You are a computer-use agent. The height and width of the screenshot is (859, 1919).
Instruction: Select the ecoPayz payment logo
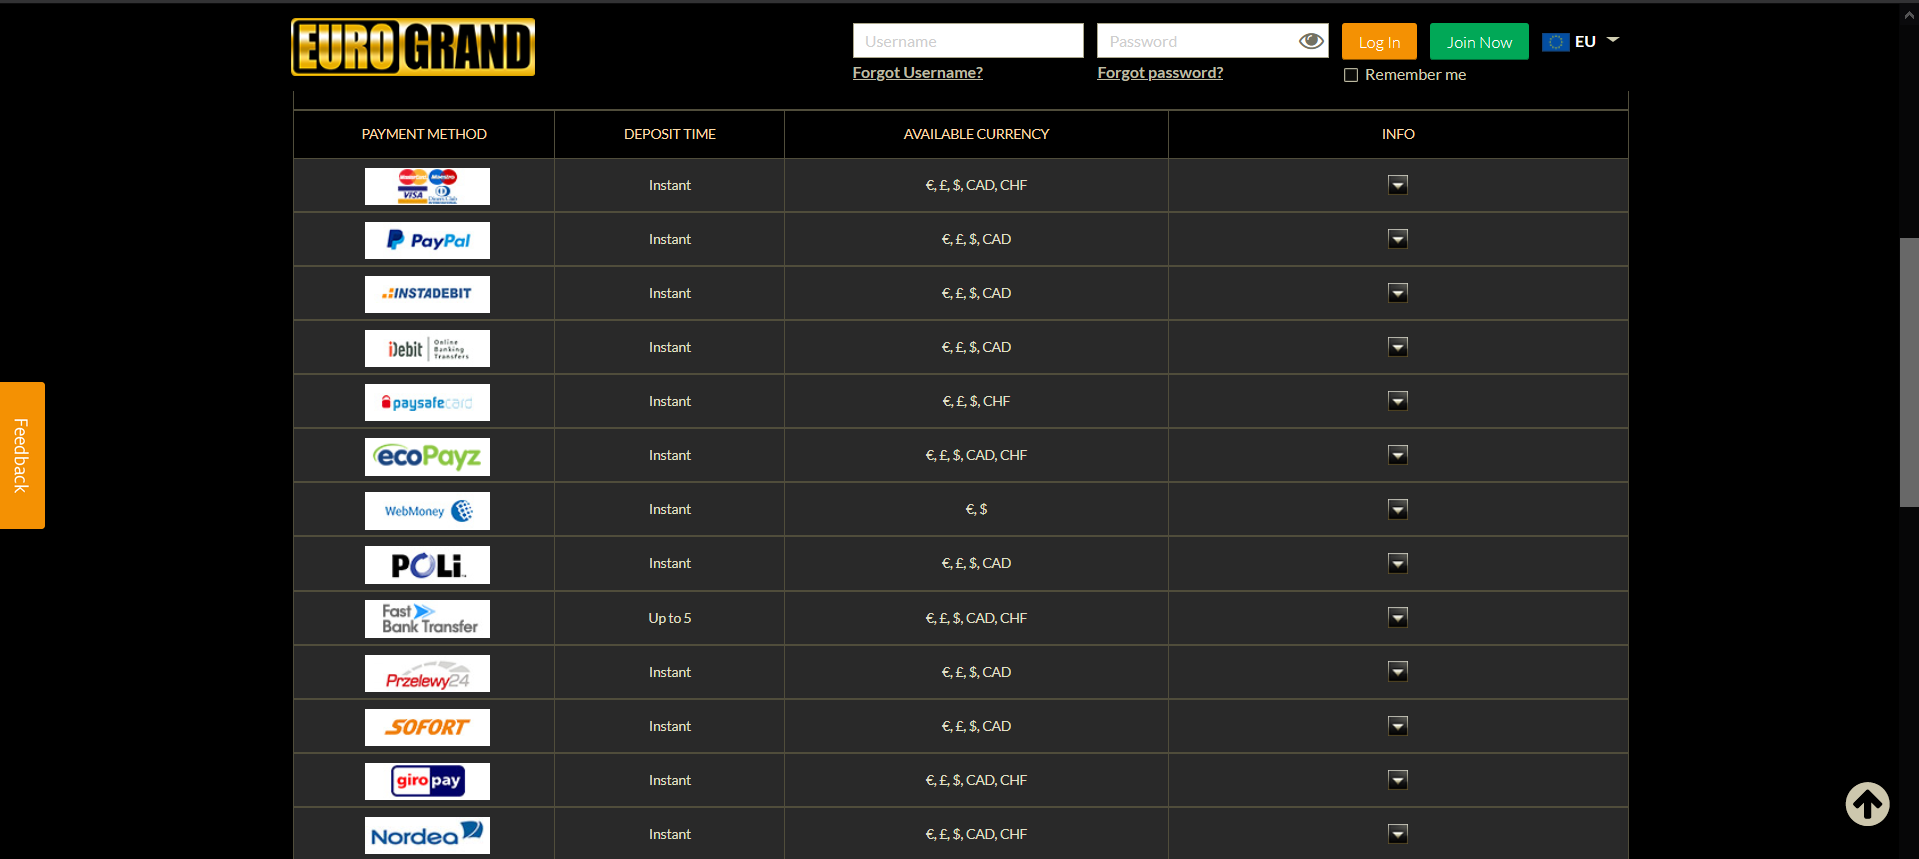(427, 456)
